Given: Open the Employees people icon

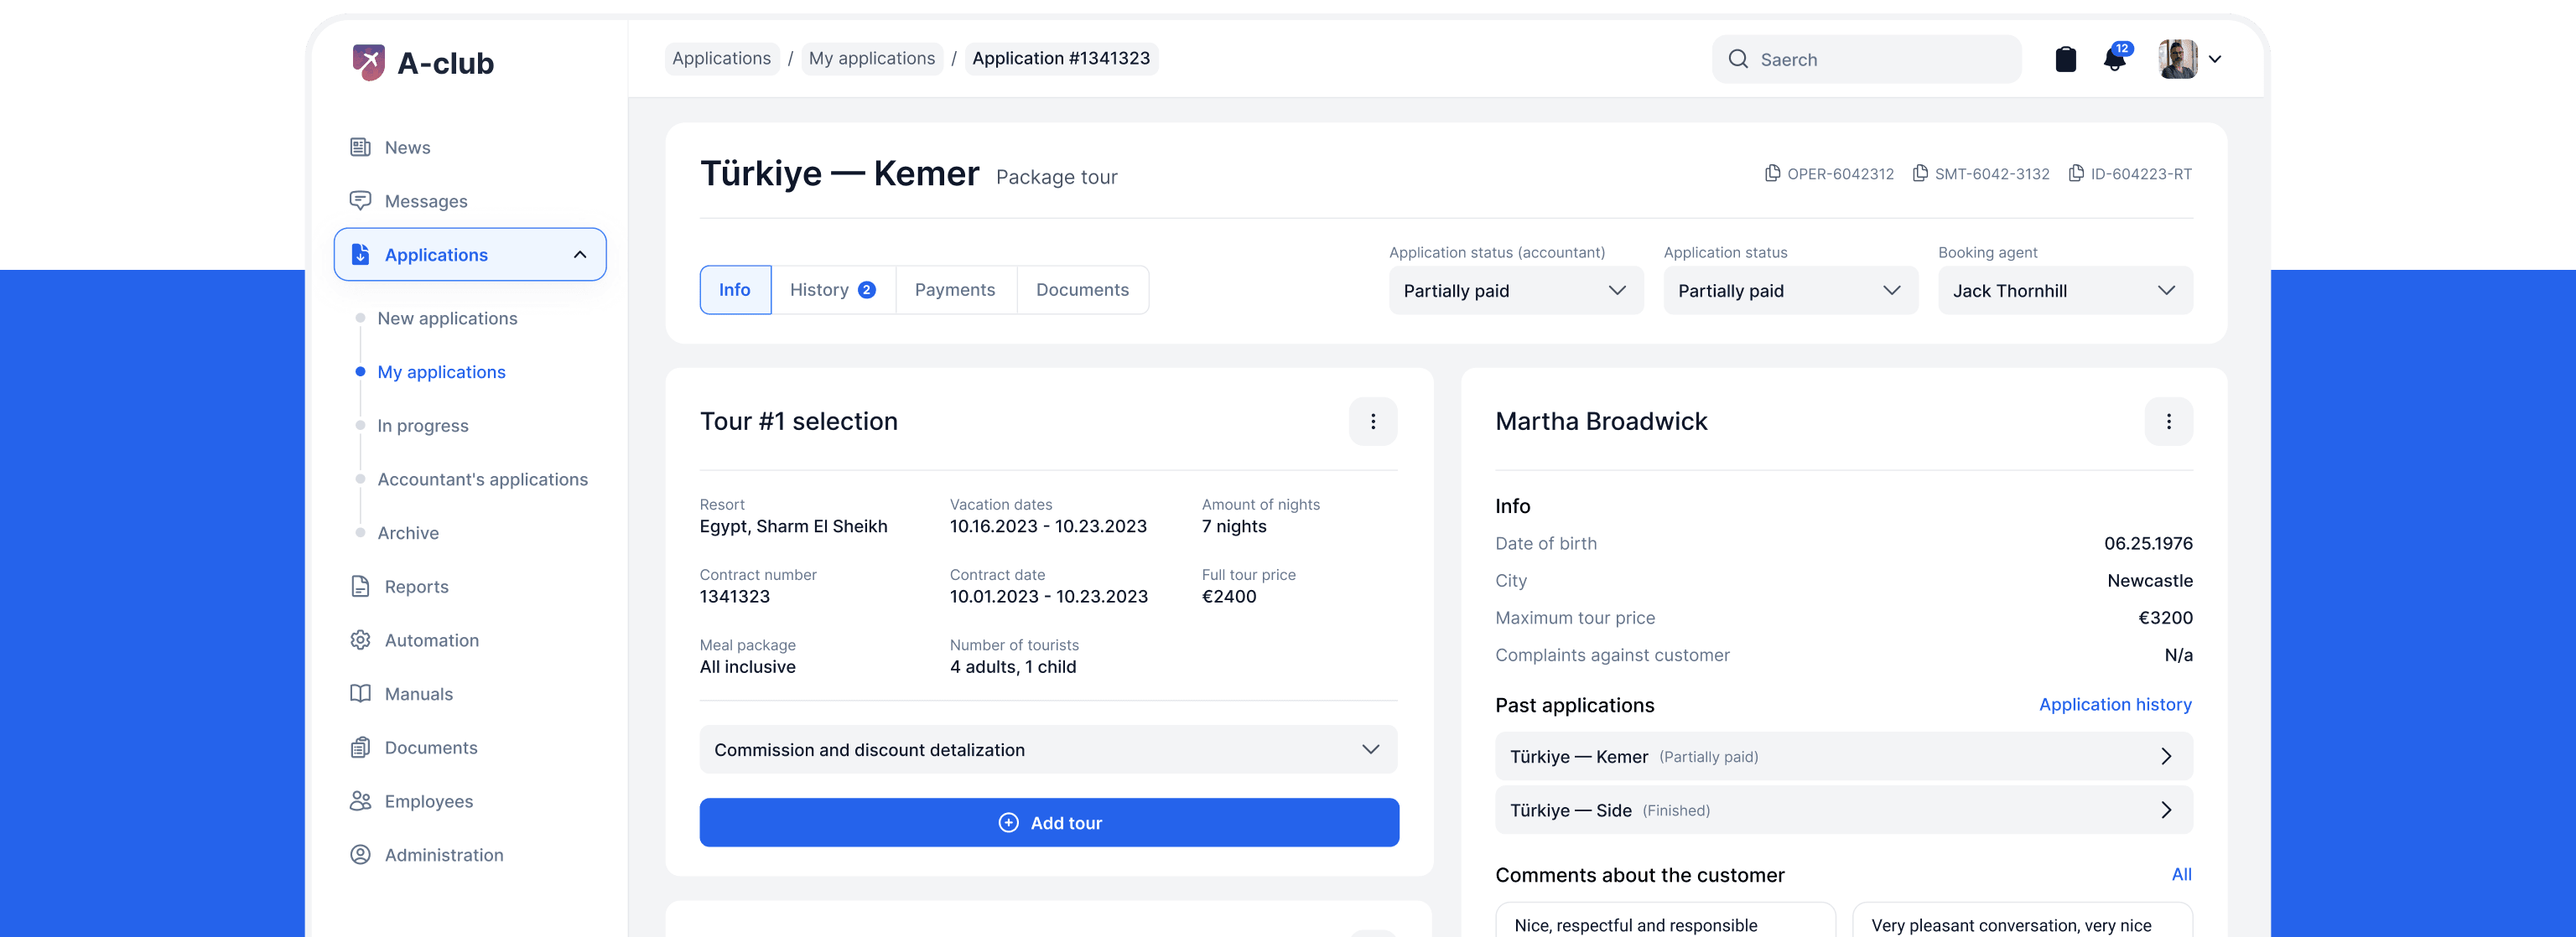Looking at the screenshot, I should click(360, 801).
